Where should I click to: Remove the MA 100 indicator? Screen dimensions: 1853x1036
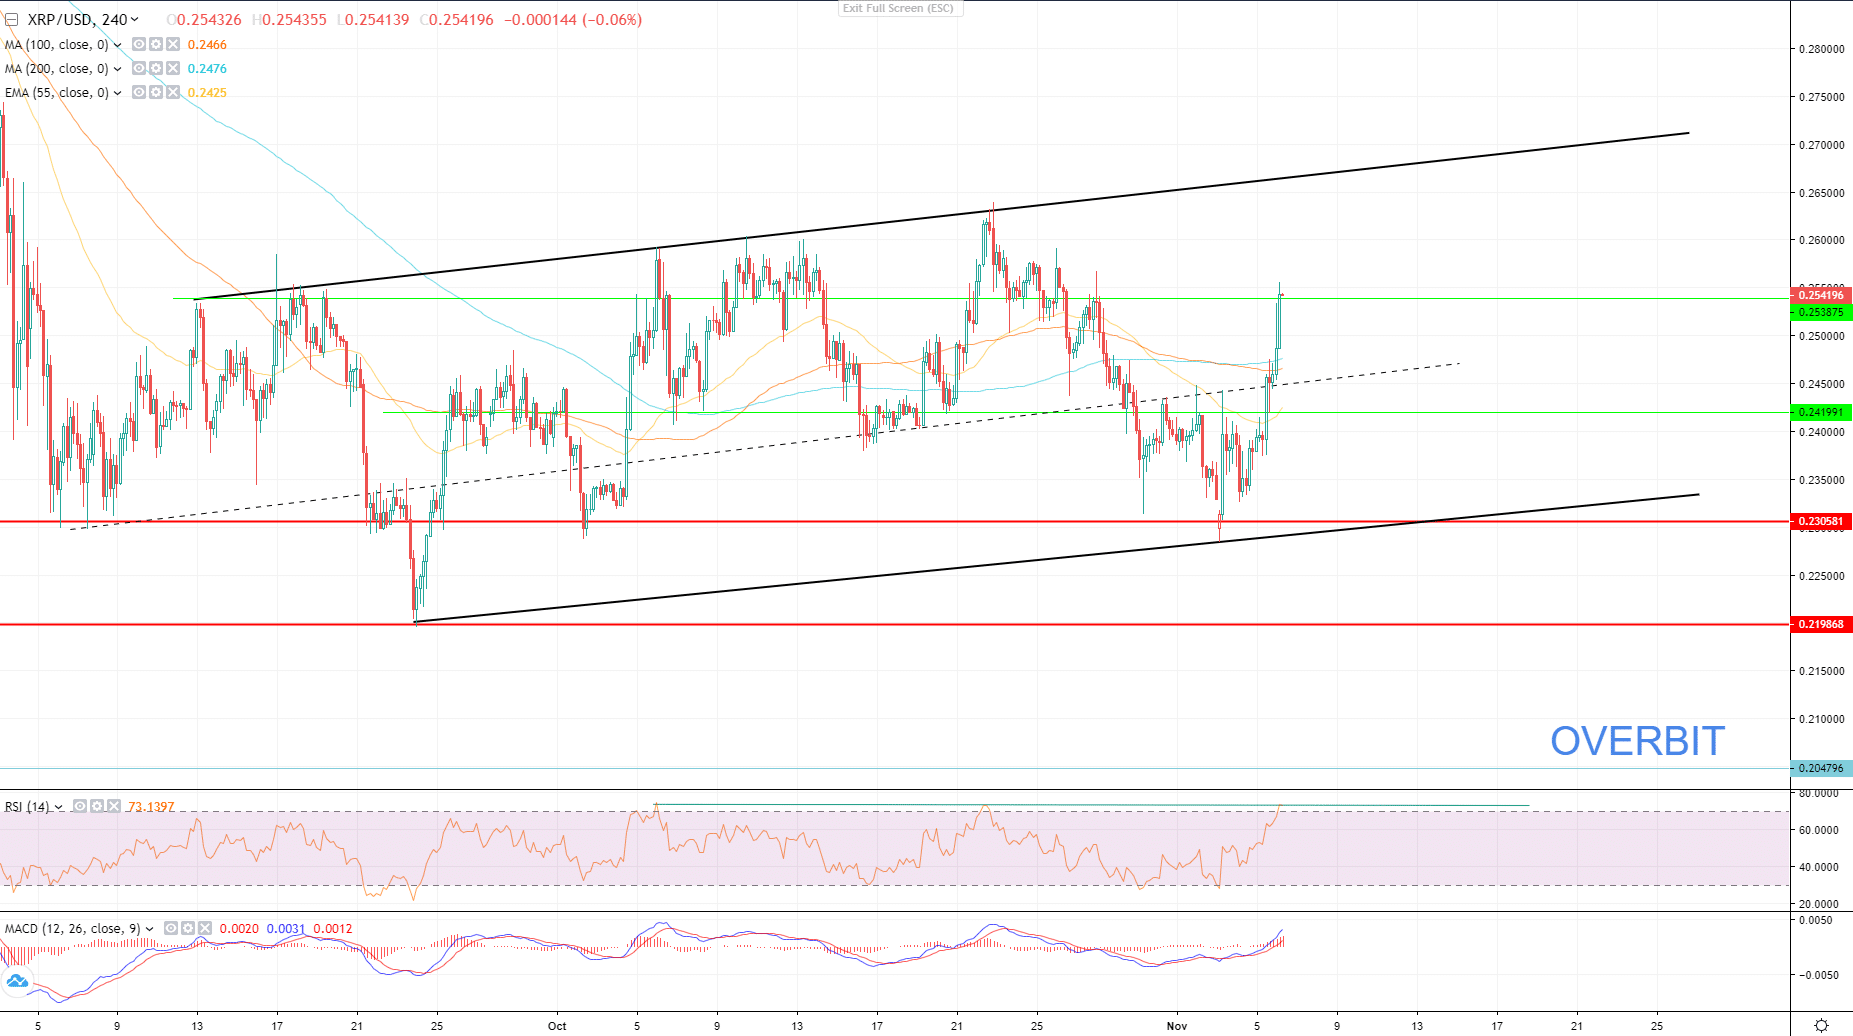[x=173, y=45]
